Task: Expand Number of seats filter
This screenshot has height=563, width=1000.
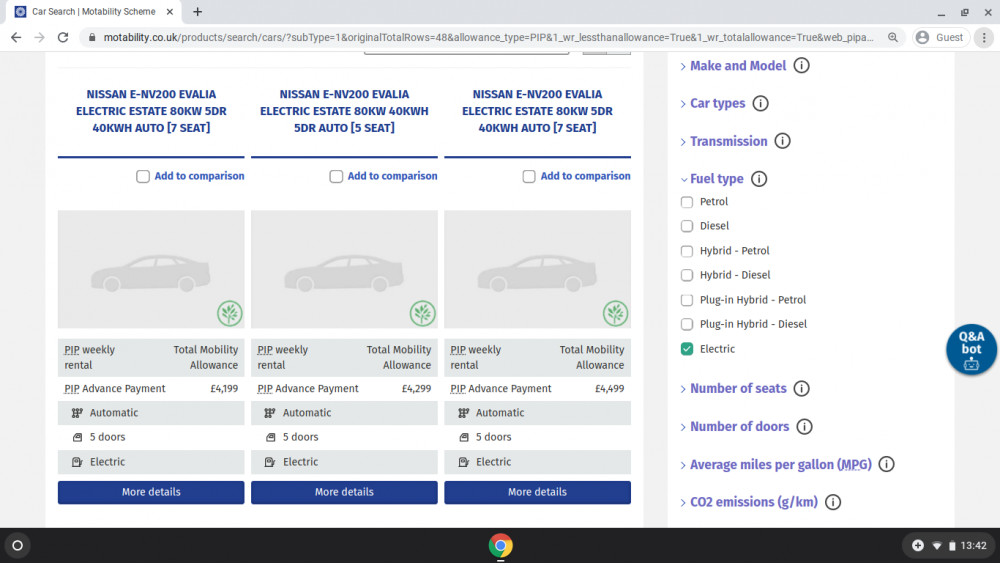Action: tap(738, 388)
